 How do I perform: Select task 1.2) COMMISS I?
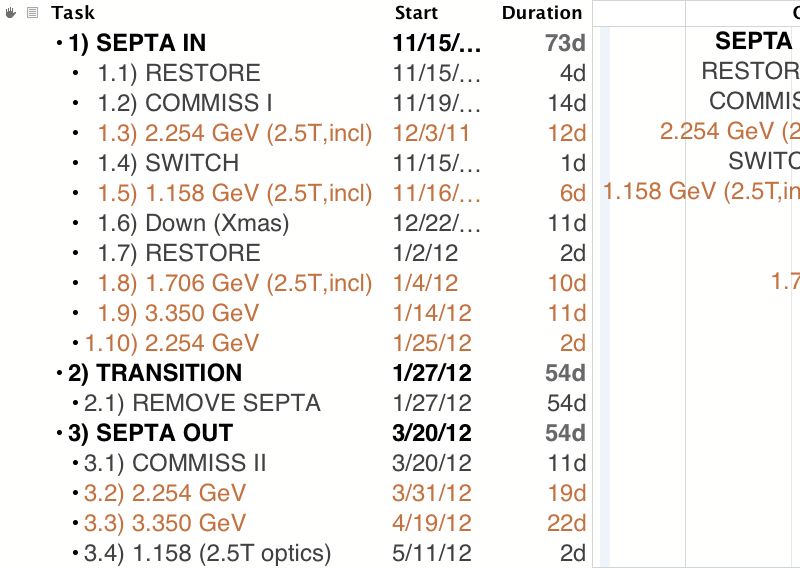click(x=185, y=103)
